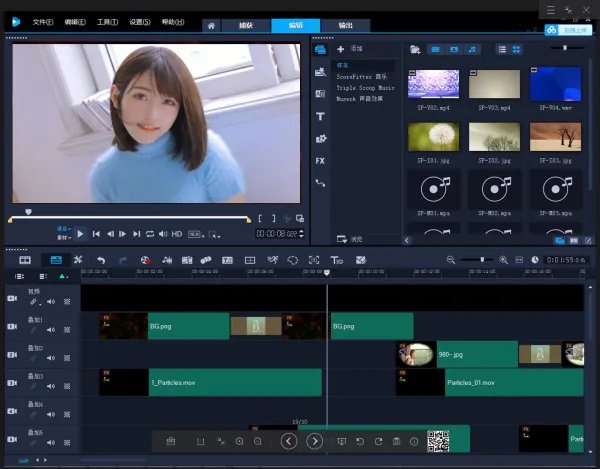The image size is (600, 469).
Task: Adjust the timeline zoom slider
Action: pos(482,260)
